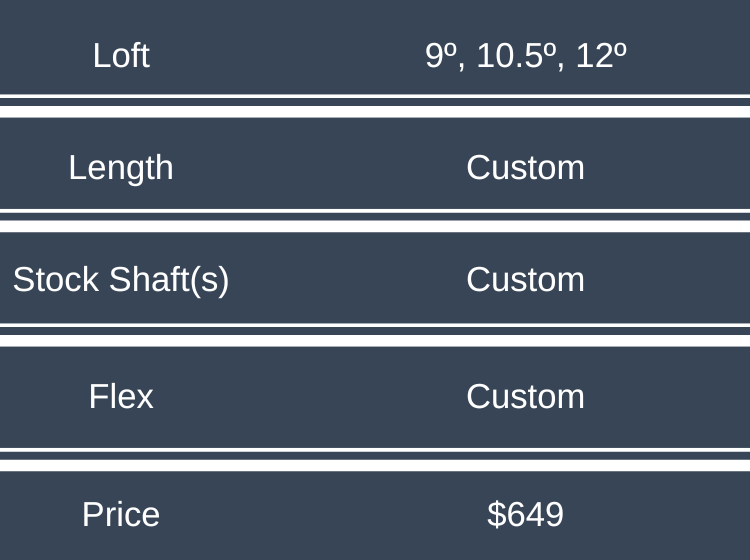Click the white divider below the Loft row
The width and height of the screenshot is (750, 560).
click(x=375, y=111)
